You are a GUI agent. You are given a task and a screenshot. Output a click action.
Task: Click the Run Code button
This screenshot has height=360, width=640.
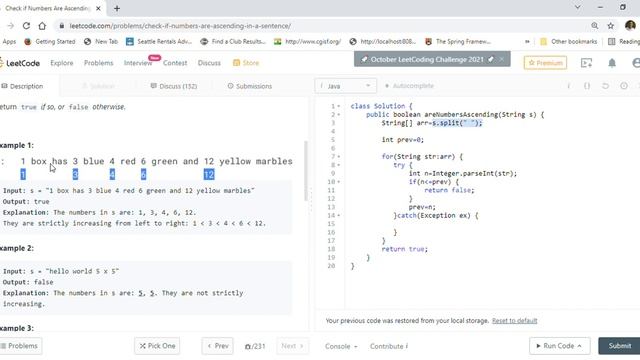pyautogui.click(x=560, y=346)
